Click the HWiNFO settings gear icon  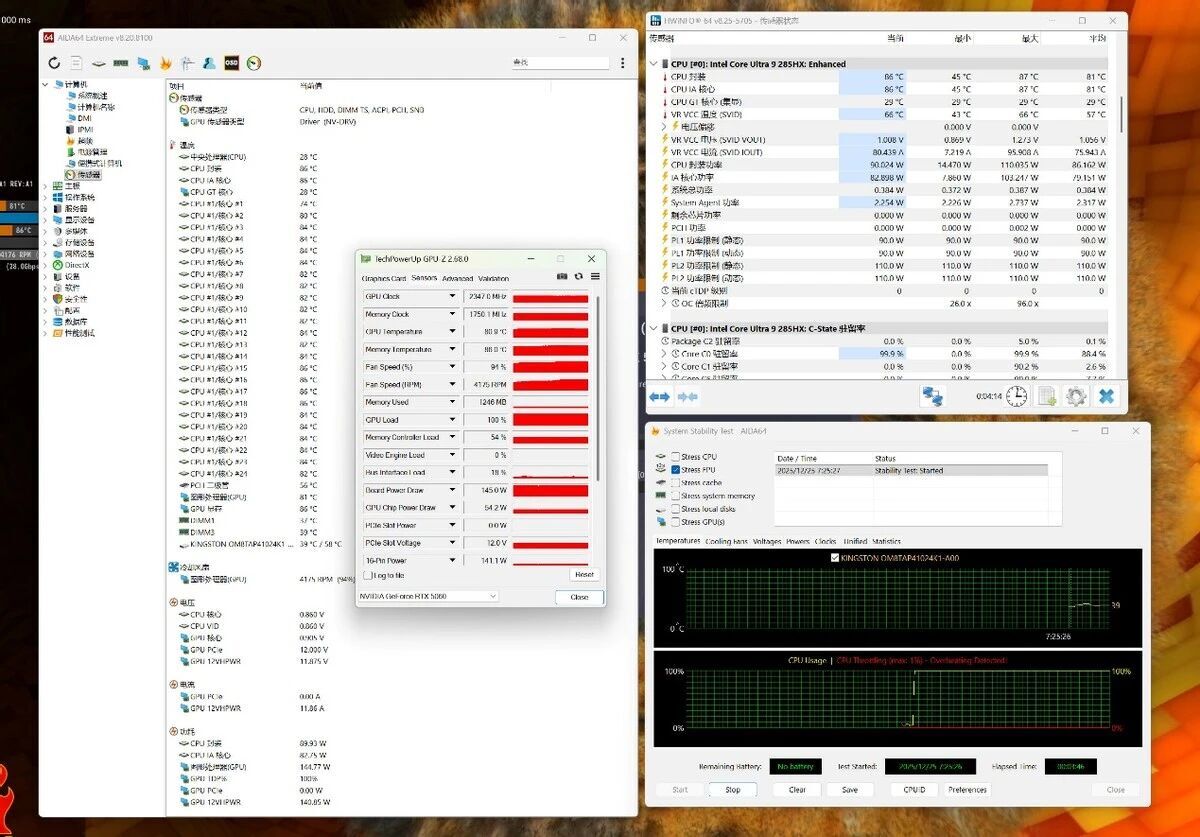click(1076, 396)
